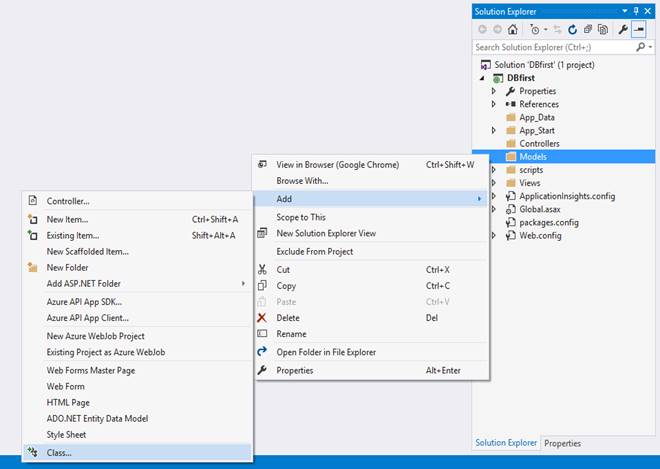Select ApplicationInsights.config file
660x469 pixels.
tap(567, 196)
